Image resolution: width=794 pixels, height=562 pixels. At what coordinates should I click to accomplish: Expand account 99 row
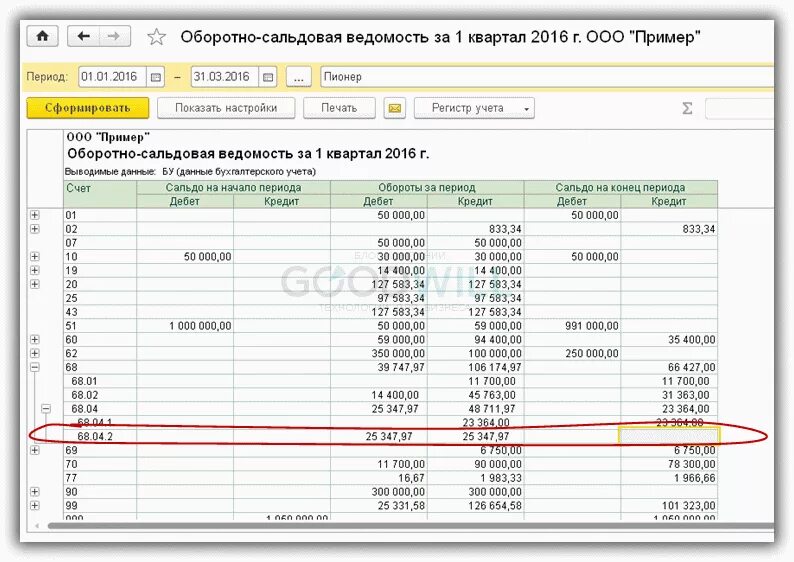coord(34,505)
